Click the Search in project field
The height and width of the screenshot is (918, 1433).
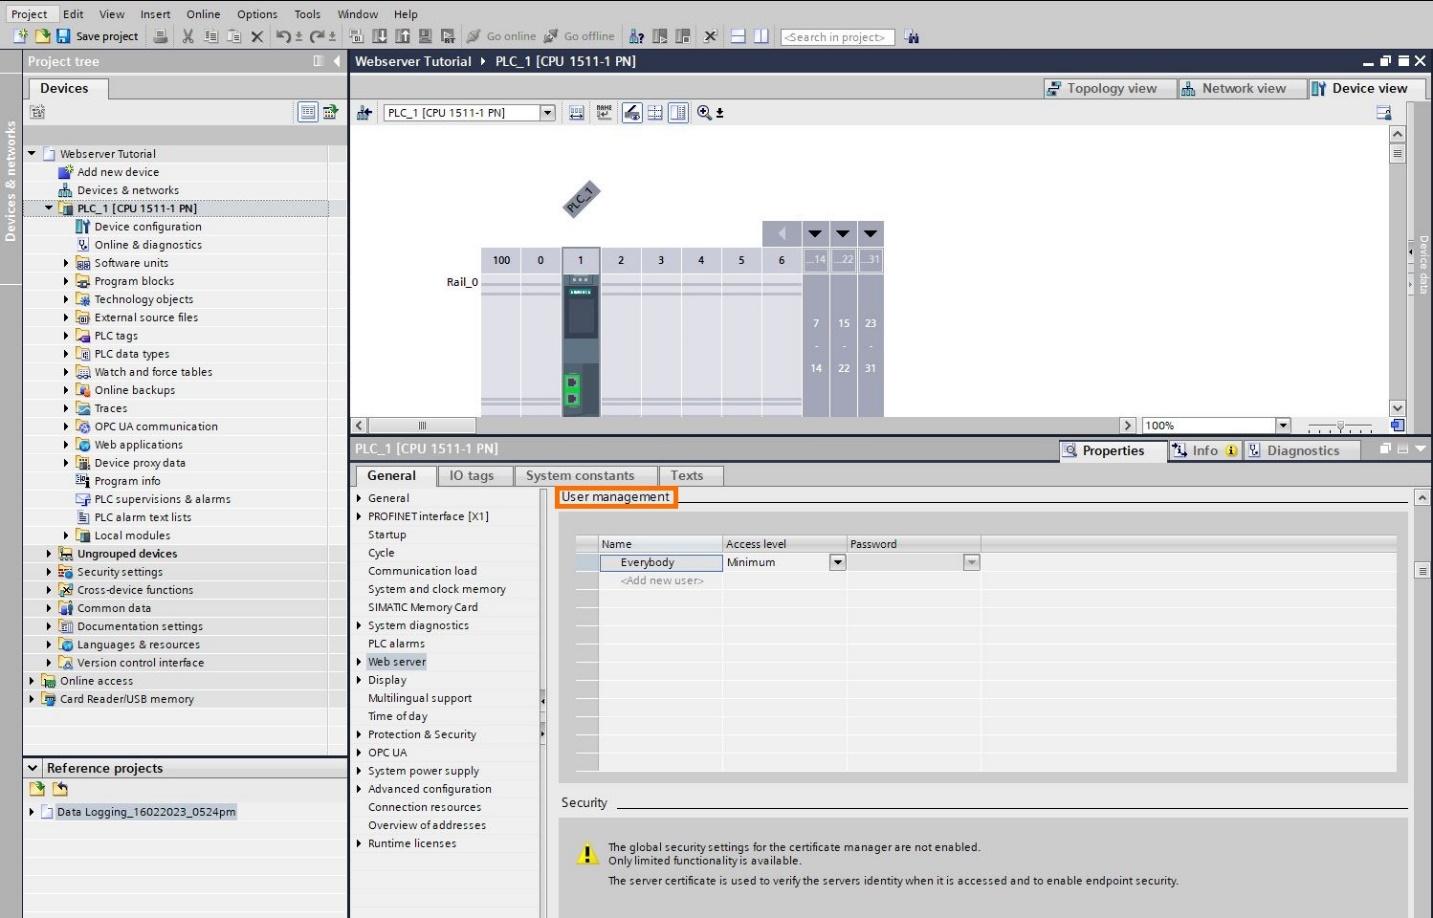837,37
